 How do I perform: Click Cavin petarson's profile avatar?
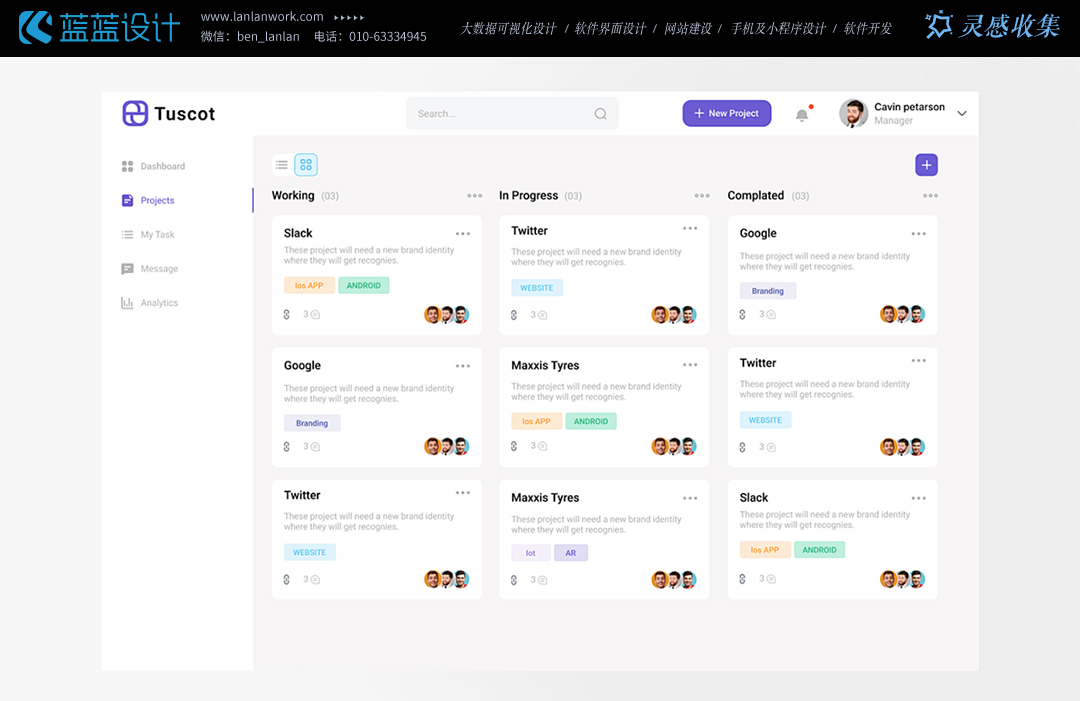click(x=853, y=114)
